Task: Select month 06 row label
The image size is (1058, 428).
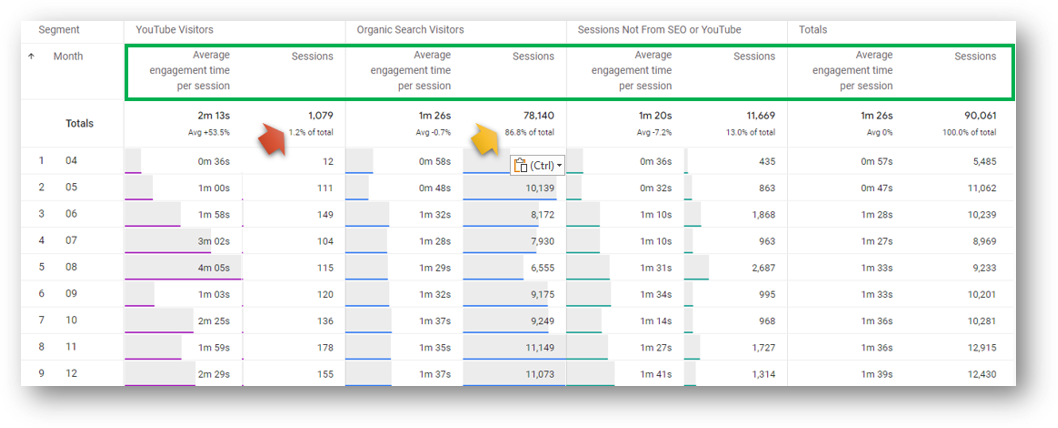Action: (x=72, y=214)
